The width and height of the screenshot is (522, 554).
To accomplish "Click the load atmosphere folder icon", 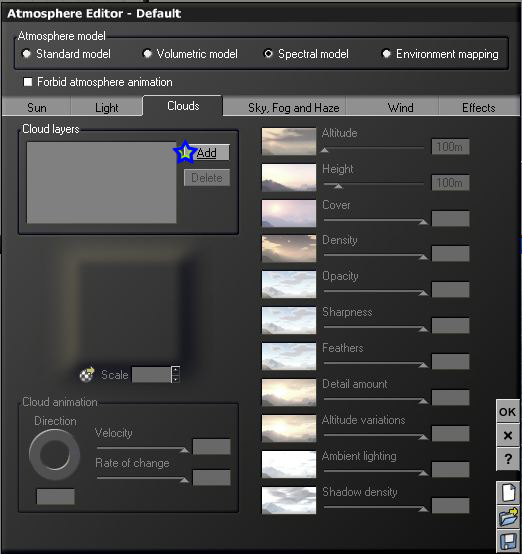I will point(508,517).
